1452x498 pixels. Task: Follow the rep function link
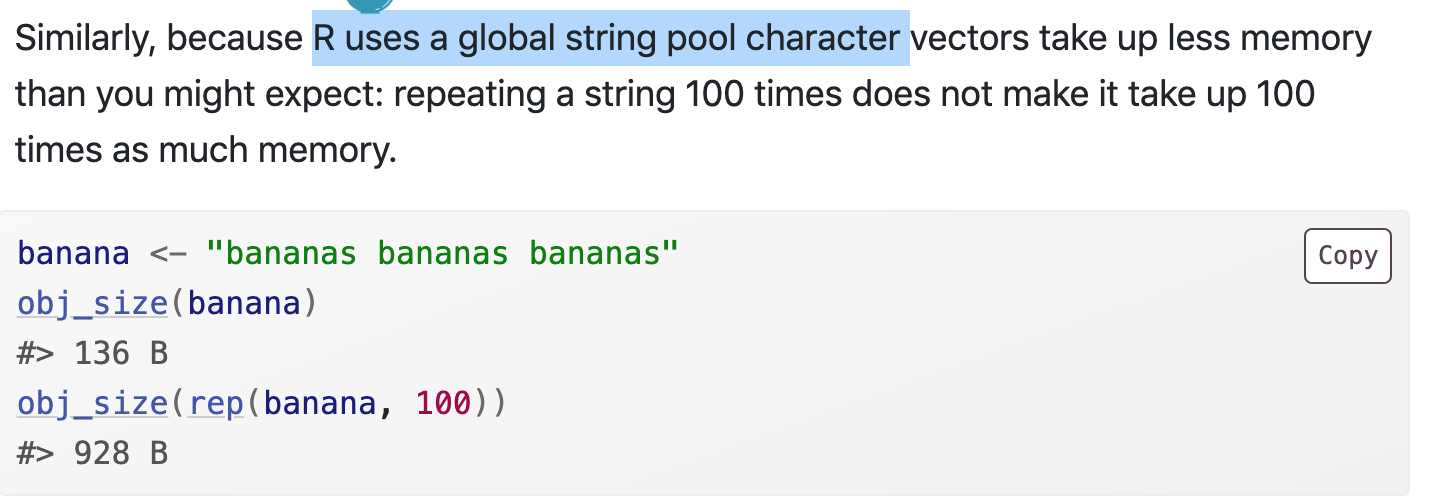pos(217,404)
